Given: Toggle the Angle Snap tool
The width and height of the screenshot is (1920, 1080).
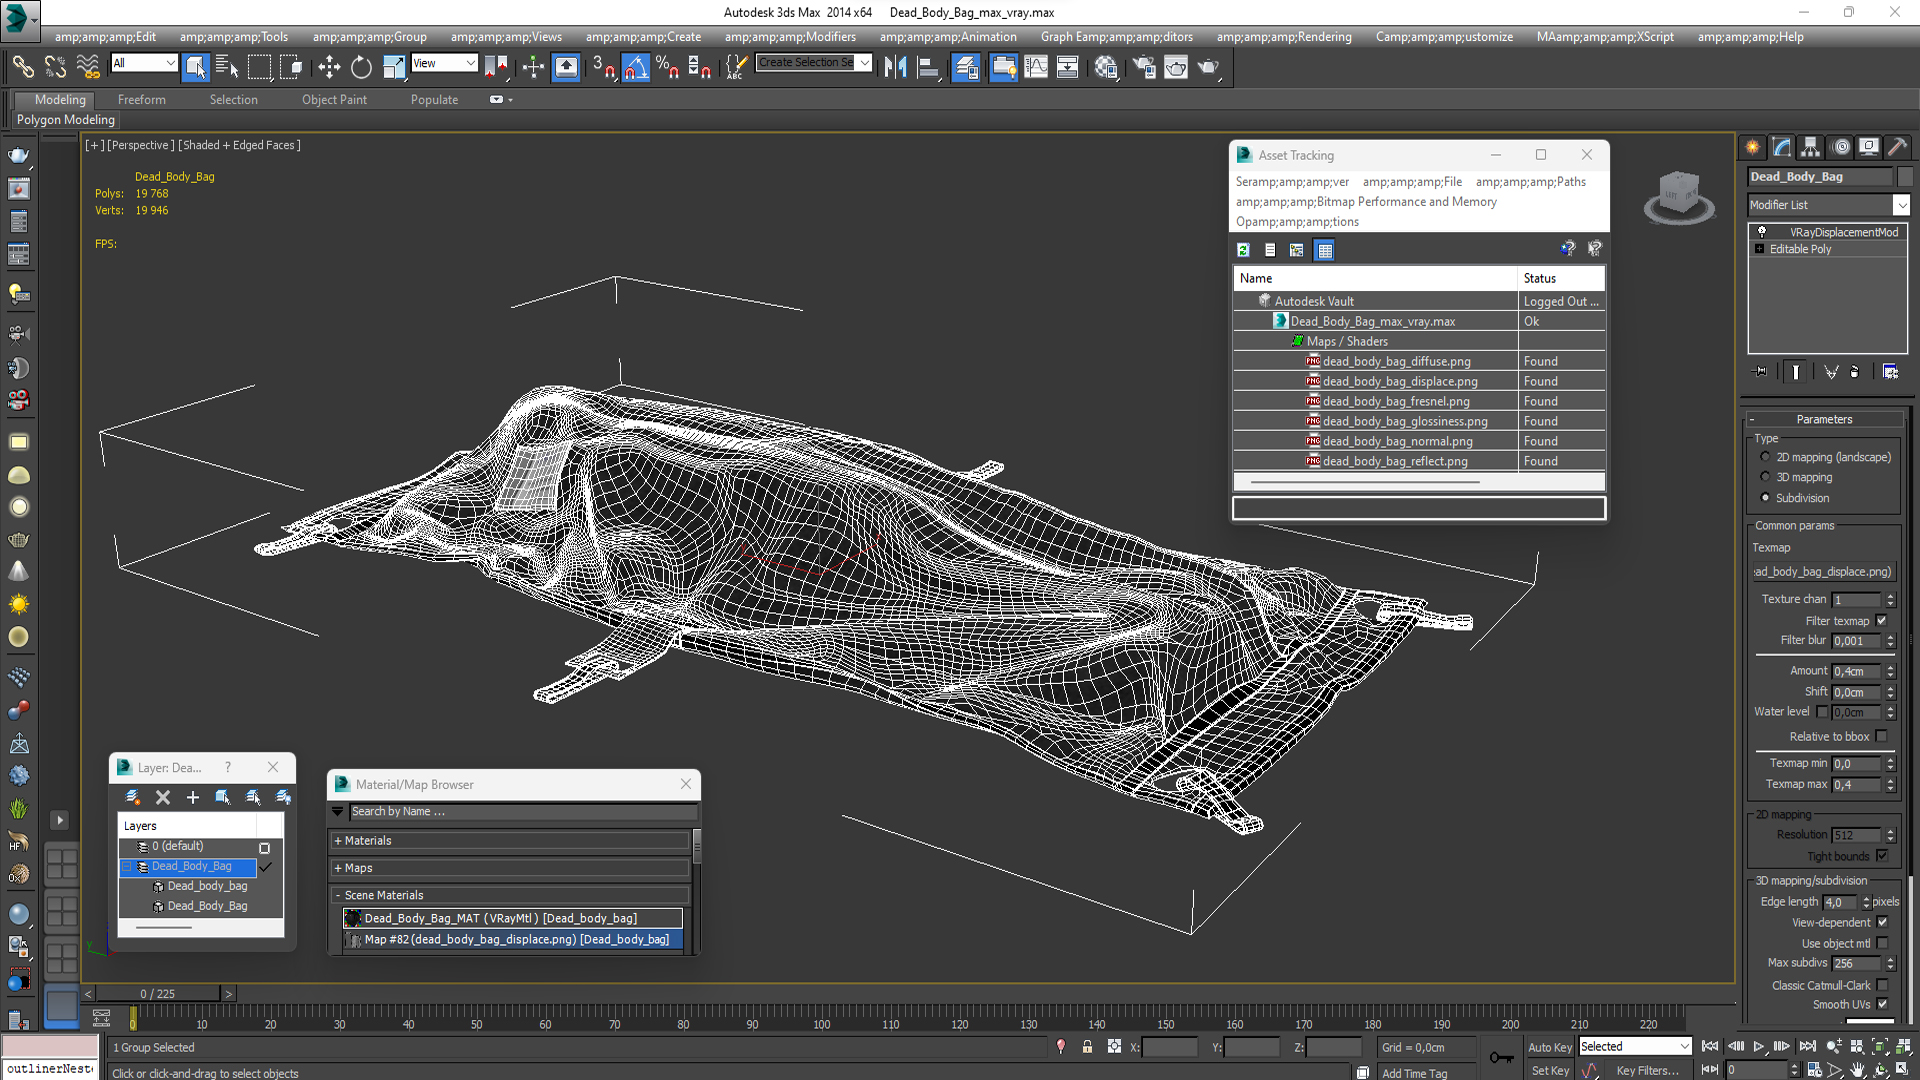Looking at the screenshot, I should click(x=636, y=67).
